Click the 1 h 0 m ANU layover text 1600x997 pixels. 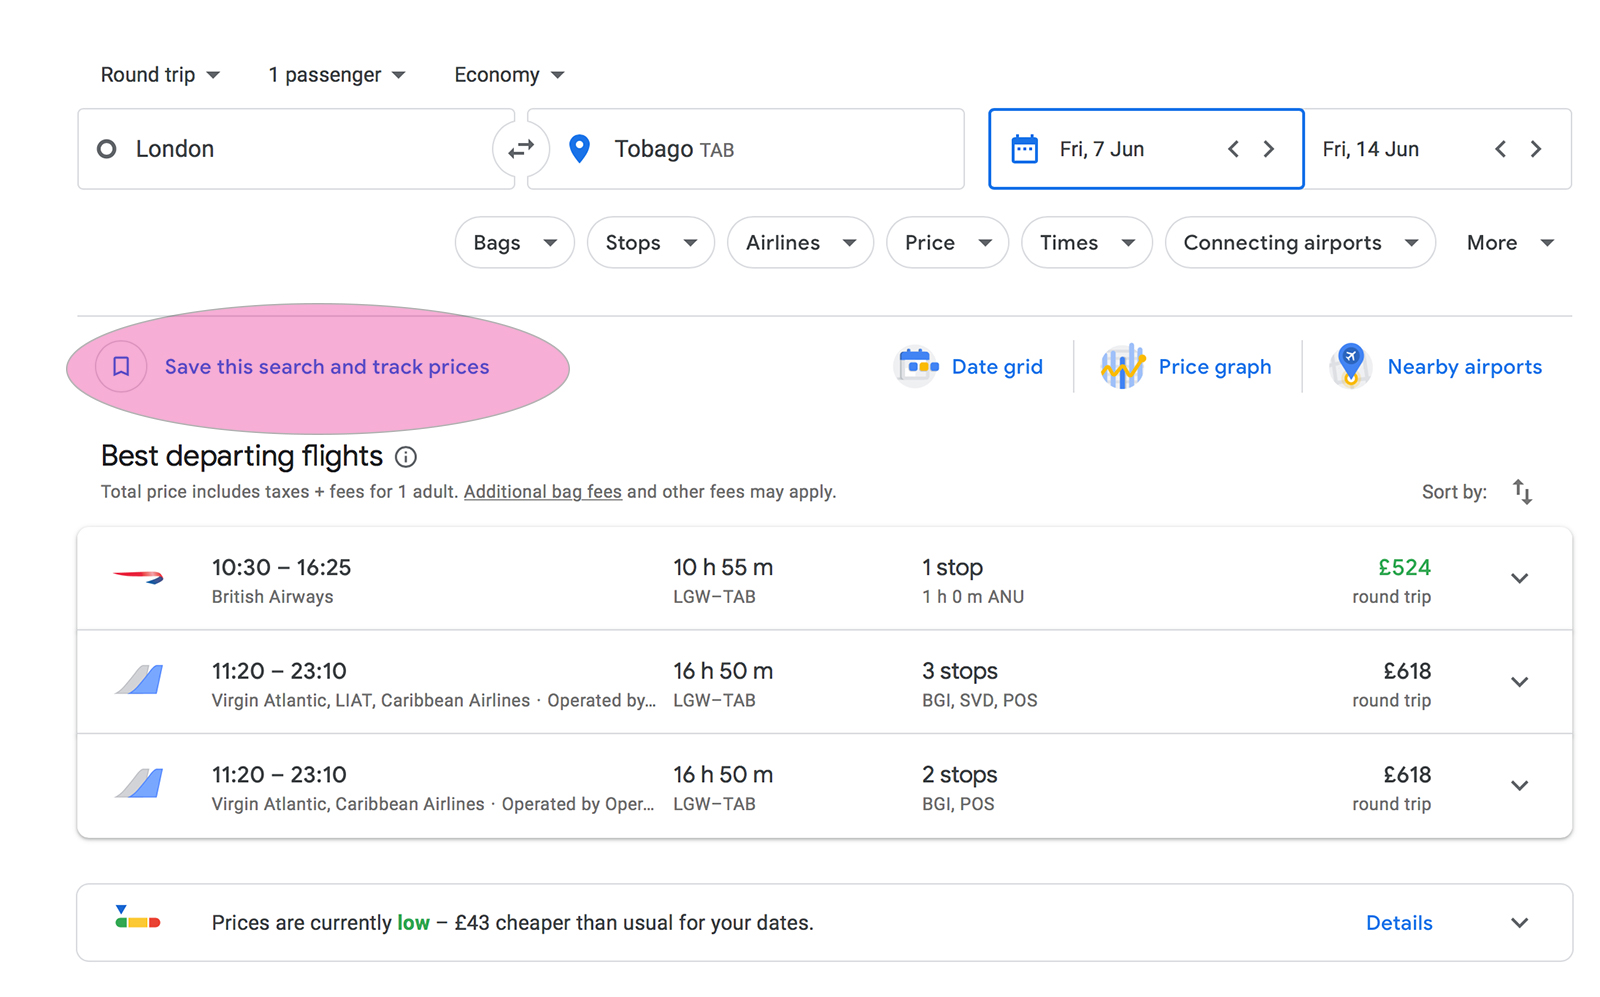(x=973, y=597)
